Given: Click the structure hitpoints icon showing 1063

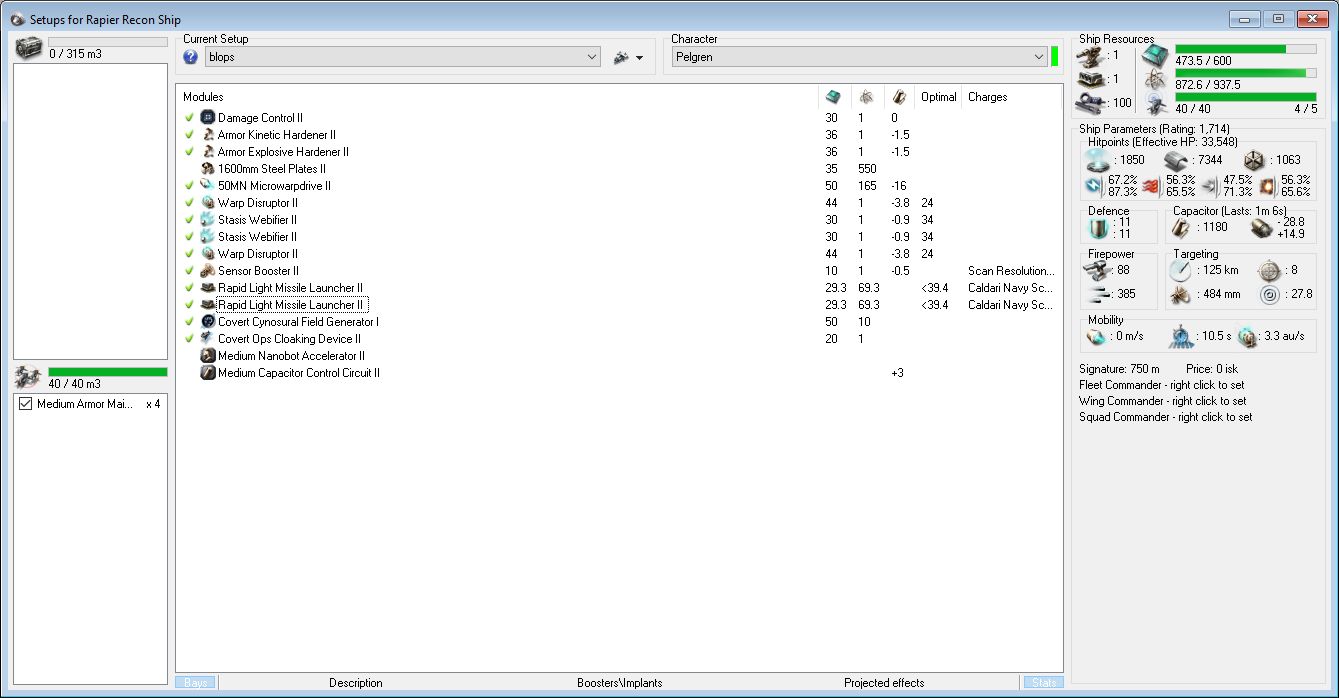Looking at the screenshot, I should [1253, 160].
